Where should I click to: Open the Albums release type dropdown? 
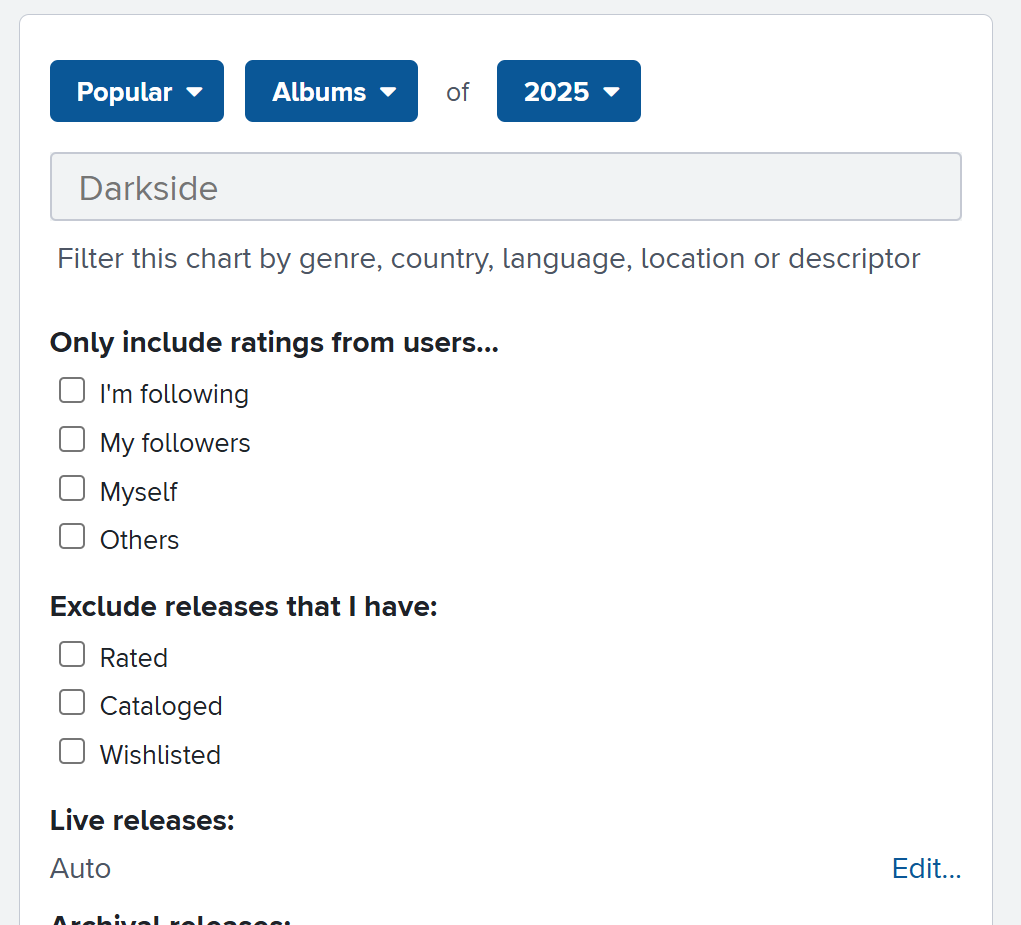(x=331, y=91)
